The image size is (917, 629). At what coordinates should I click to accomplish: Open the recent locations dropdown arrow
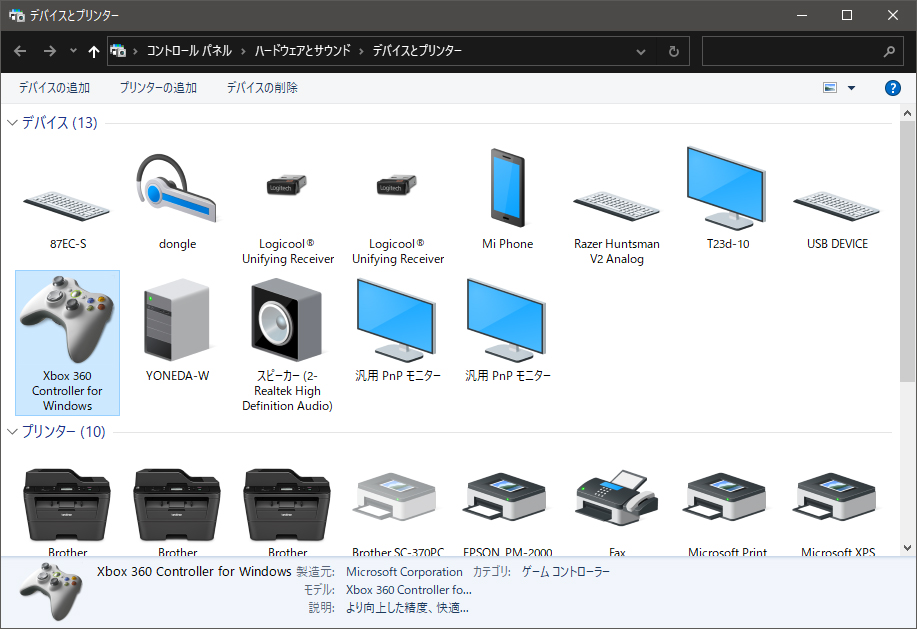tap(73, 51)
